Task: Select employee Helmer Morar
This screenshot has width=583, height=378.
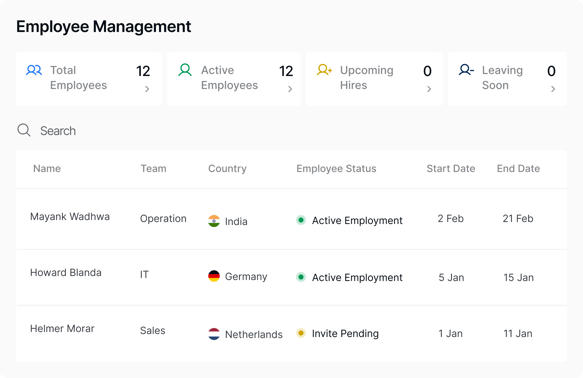Action: [x=62, y=329]
